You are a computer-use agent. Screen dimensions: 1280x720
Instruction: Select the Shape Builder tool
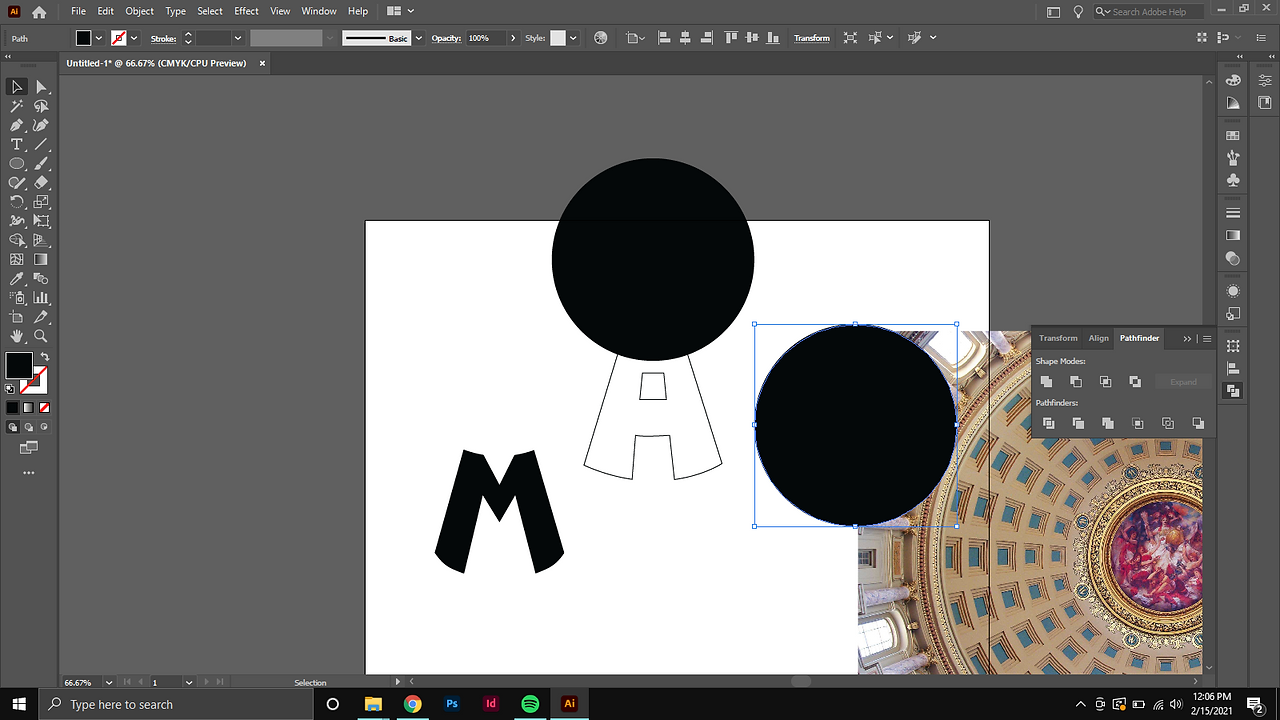coord(17,240)
